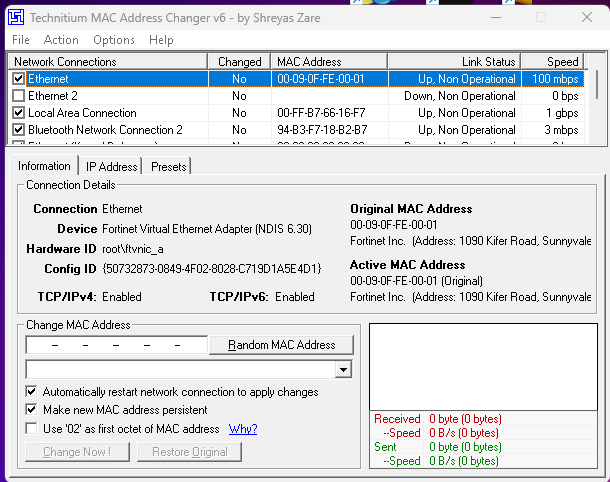The width and height of the screenshot is (610, 482).
Task: Click the Received bytes value
Action: (465, 419)
